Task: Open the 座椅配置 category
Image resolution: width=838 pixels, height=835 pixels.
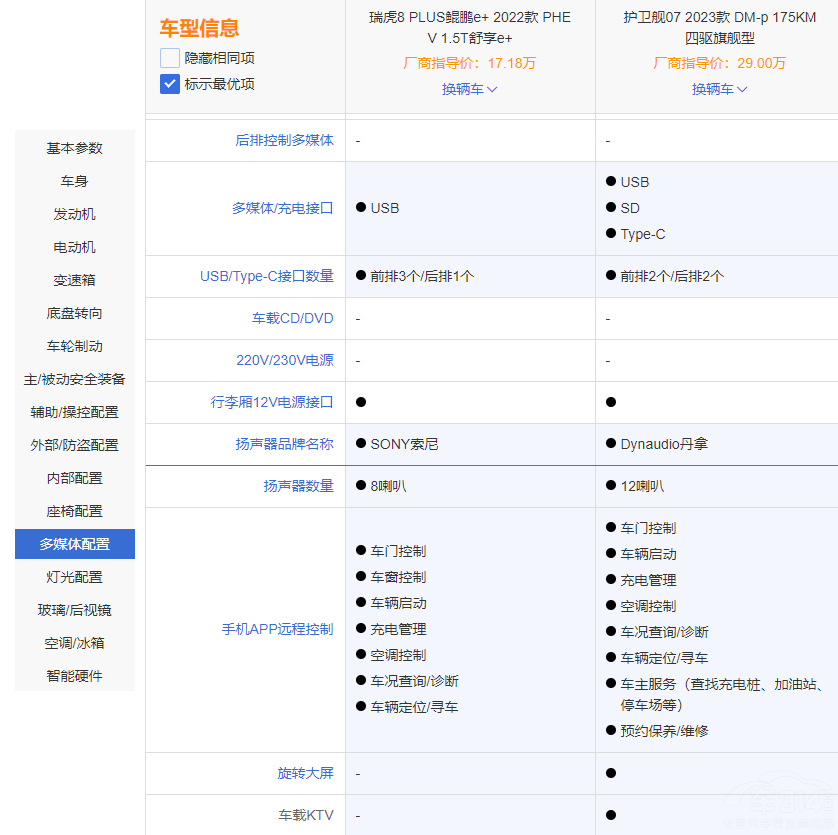Action: [74, 511]
